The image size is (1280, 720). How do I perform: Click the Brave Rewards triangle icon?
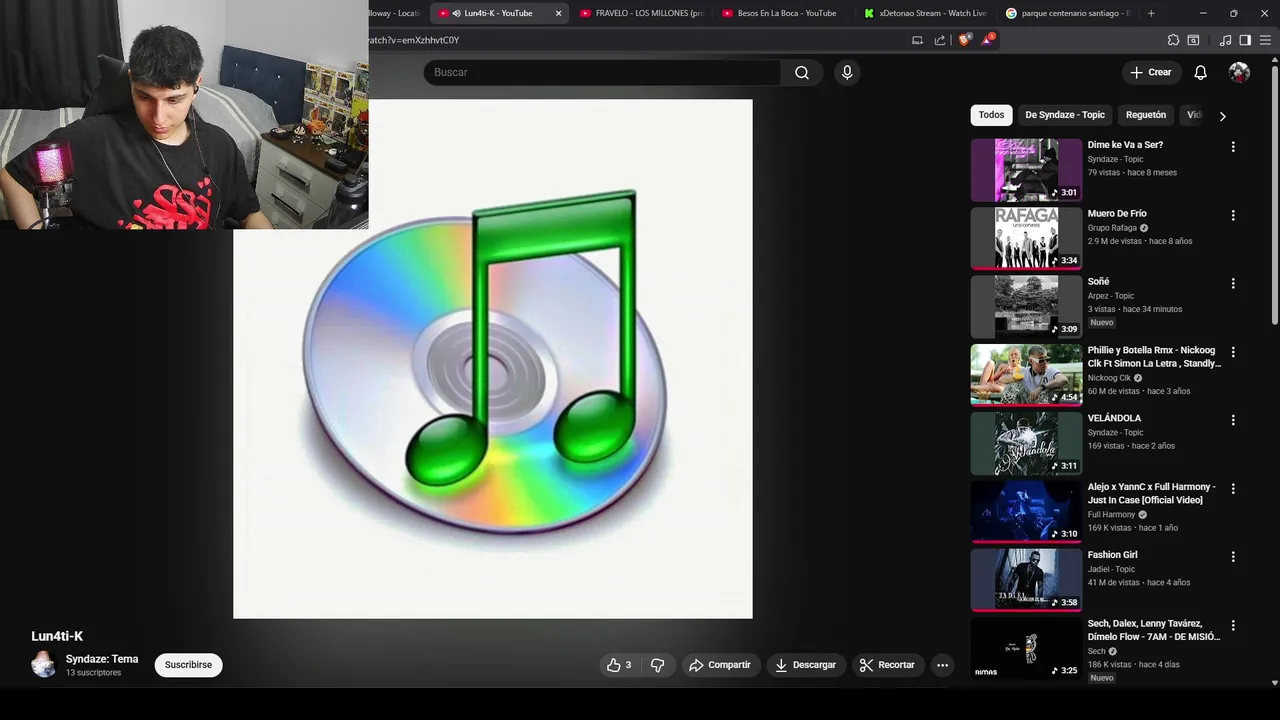tap(989, 40)
